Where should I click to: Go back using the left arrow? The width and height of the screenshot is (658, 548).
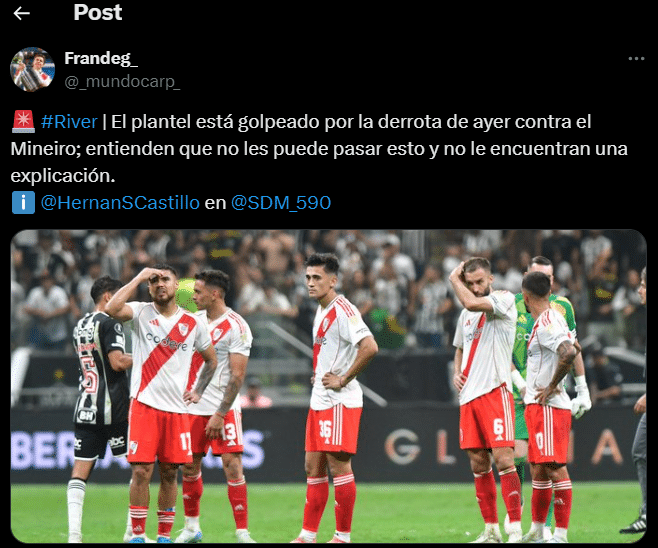click(21, 13)
